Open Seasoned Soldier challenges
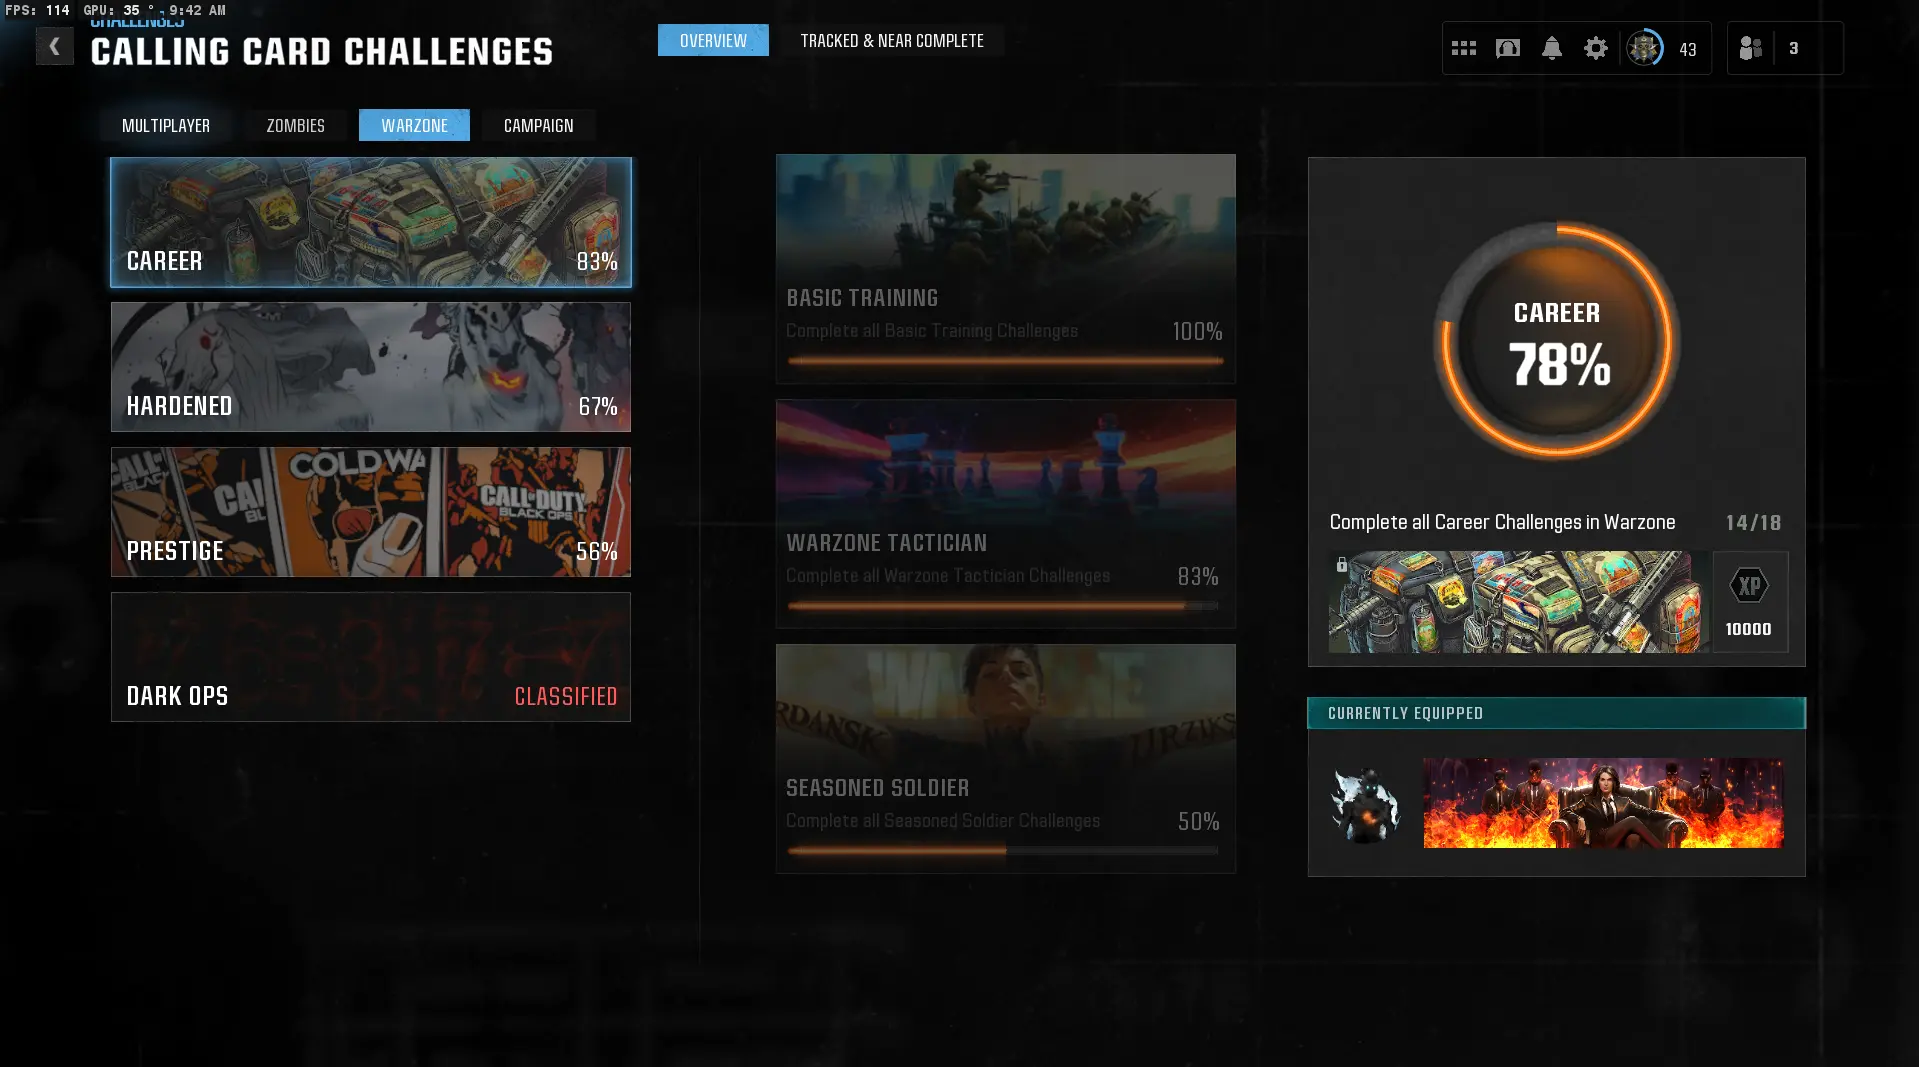Image resolution: width=1919 pixels, height=1067 pixels. click(1006, 759)
